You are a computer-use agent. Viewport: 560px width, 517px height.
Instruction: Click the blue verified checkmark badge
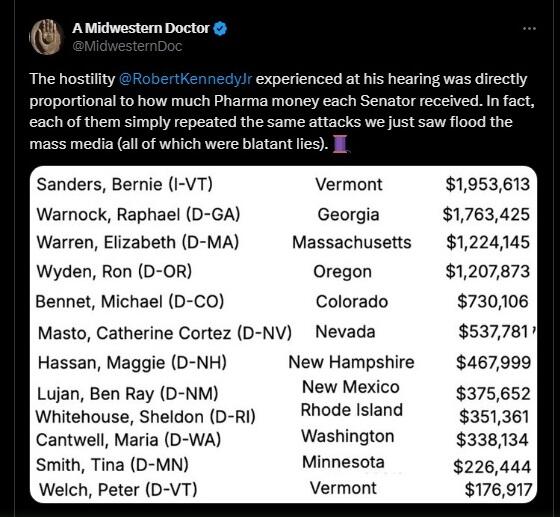coord(220,29)
